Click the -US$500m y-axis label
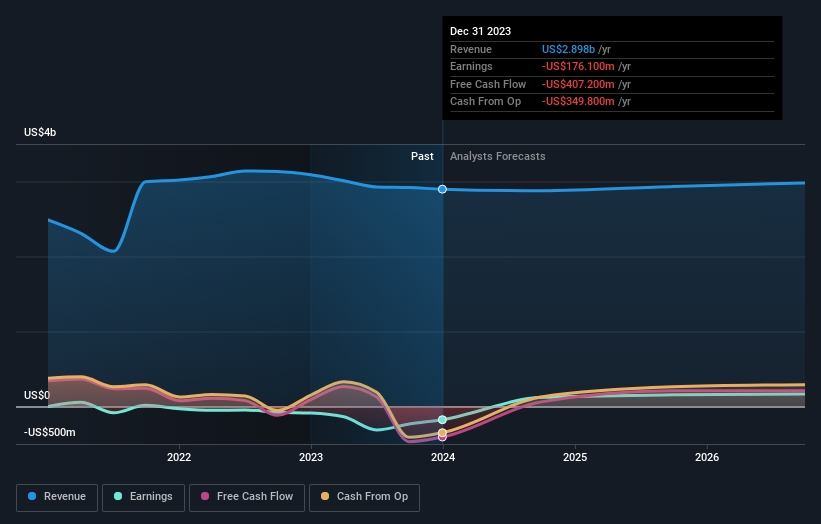Viewport: 821px width, 524px height. 50,432
